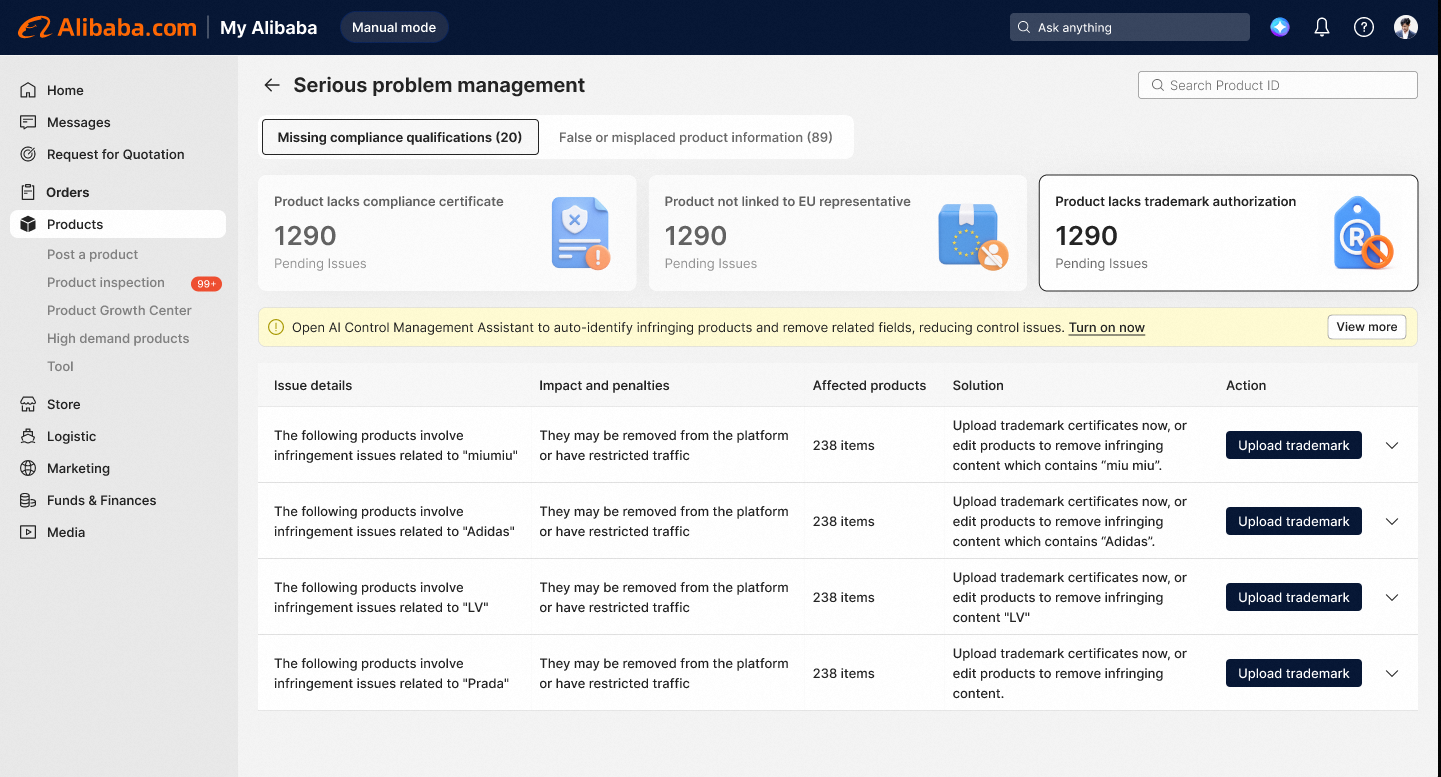Click the Store sidebar icon
The image size is (1441, 777).
point(28,404)
